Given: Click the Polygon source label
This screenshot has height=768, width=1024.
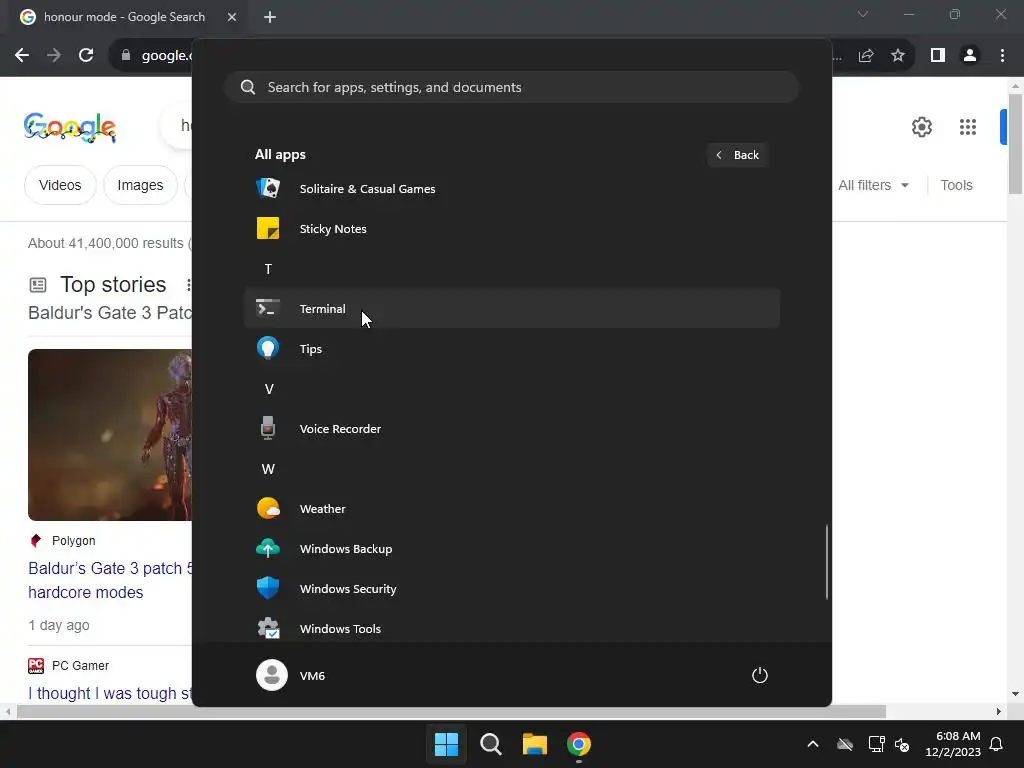Looking at the screenshot, I should [73, 541].
